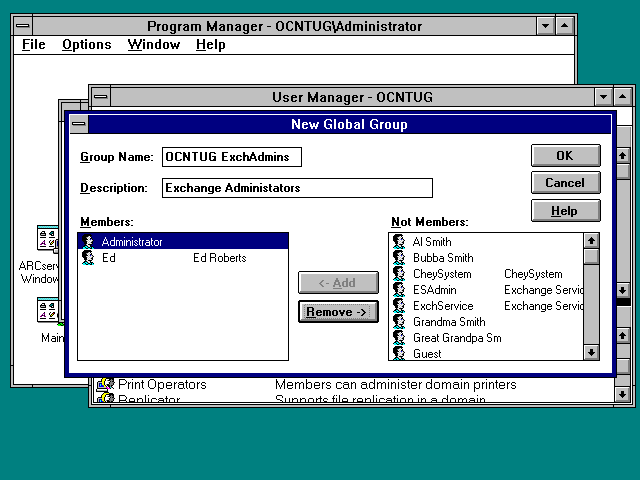Image resolution: width=640 pixels, height=480 pixels.
Task: Select Great Grandpa Sm in the Not Members list
Action: (x=457, y=338)
